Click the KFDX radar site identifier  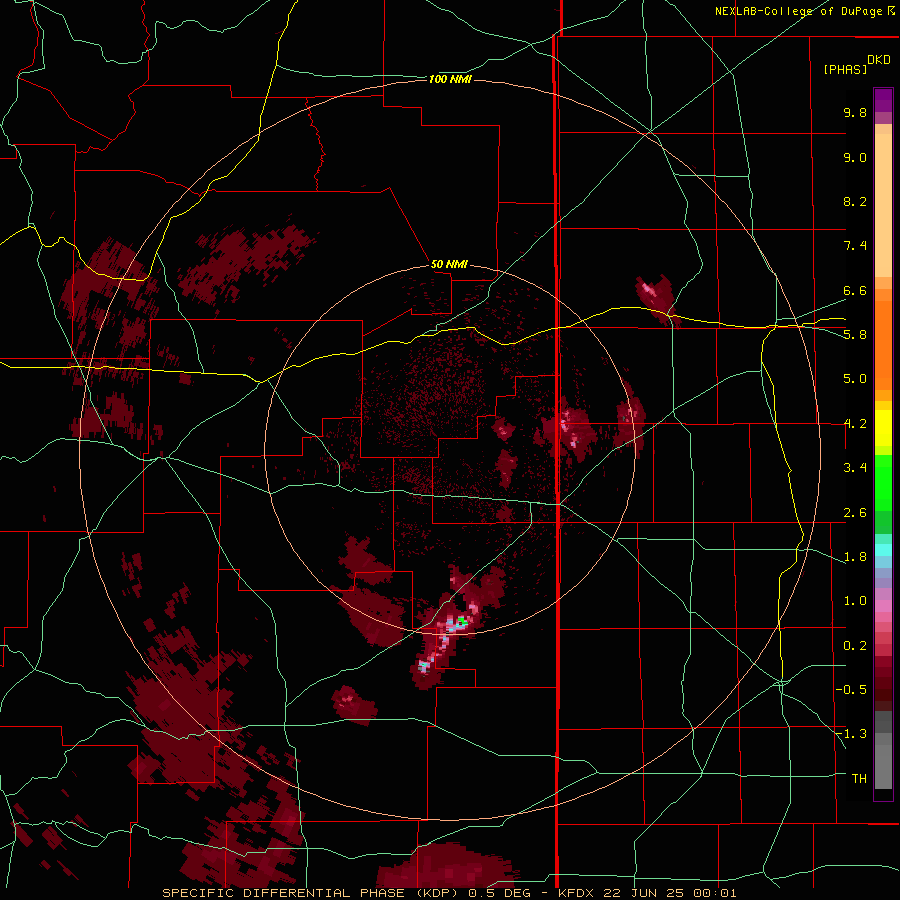577,893
